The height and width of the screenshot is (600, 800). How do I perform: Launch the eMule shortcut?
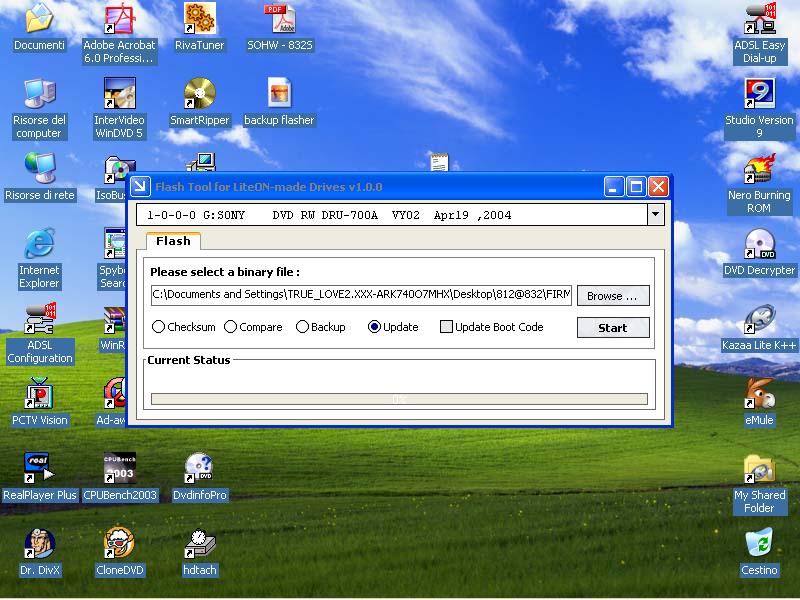[759, 393]
